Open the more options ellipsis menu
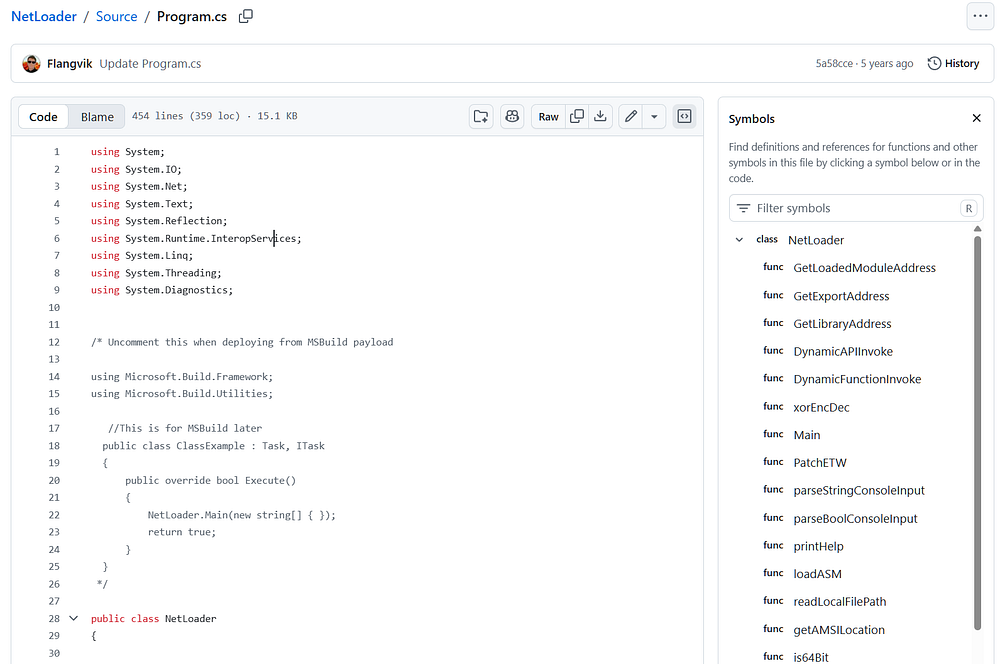 click(x=980, y=17)
